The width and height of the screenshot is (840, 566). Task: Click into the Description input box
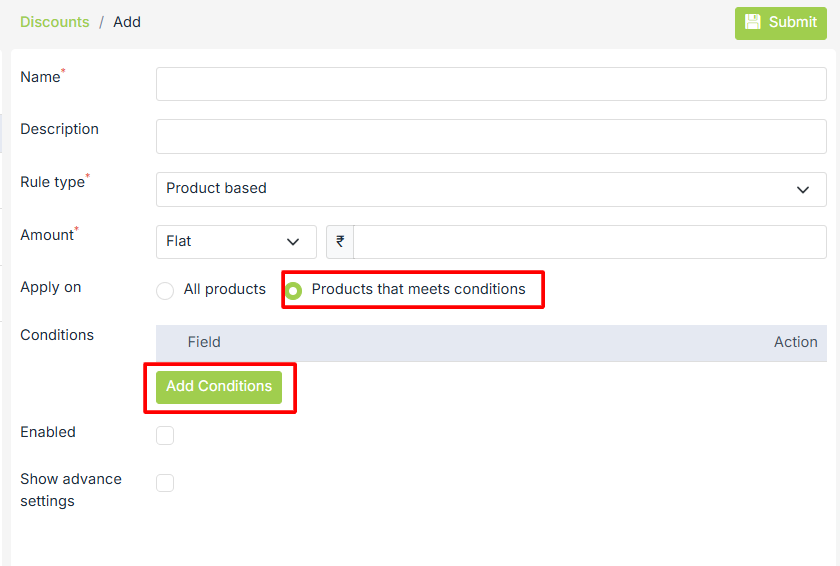coord(490,137)
